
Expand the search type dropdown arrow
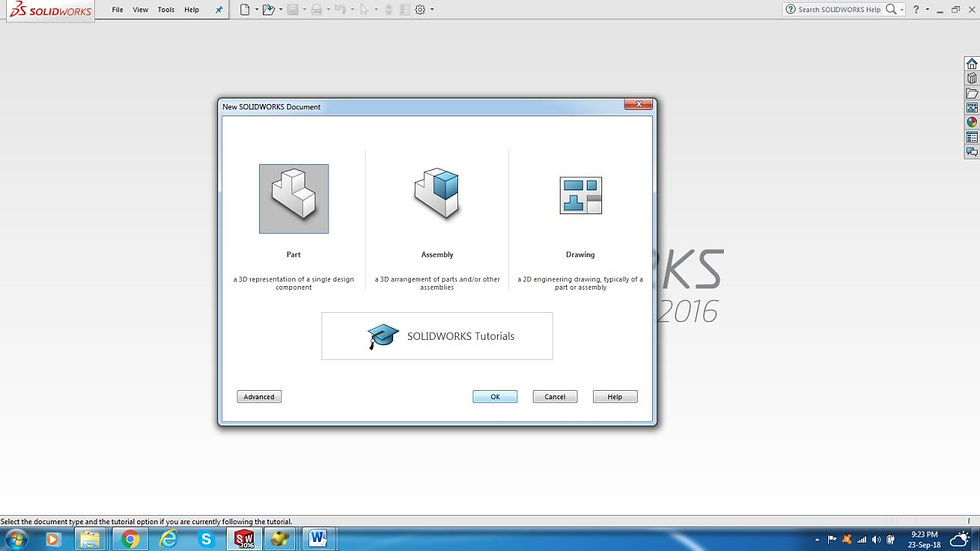[x=902, y=9]
